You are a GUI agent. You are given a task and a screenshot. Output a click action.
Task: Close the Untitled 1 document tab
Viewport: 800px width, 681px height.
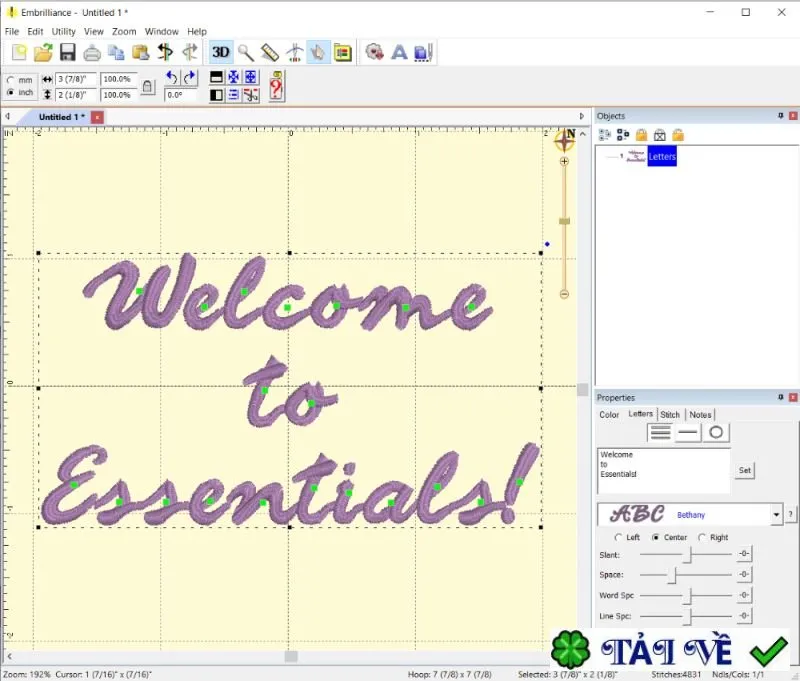point(97,117)
